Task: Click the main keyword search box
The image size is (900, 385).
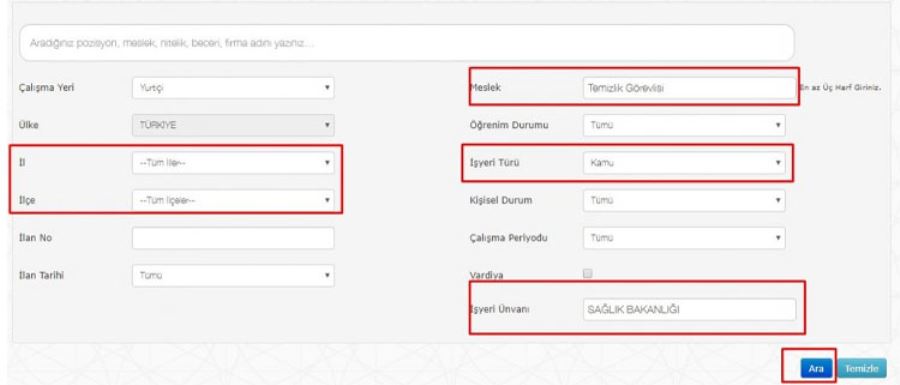Action: coord(407,43)
